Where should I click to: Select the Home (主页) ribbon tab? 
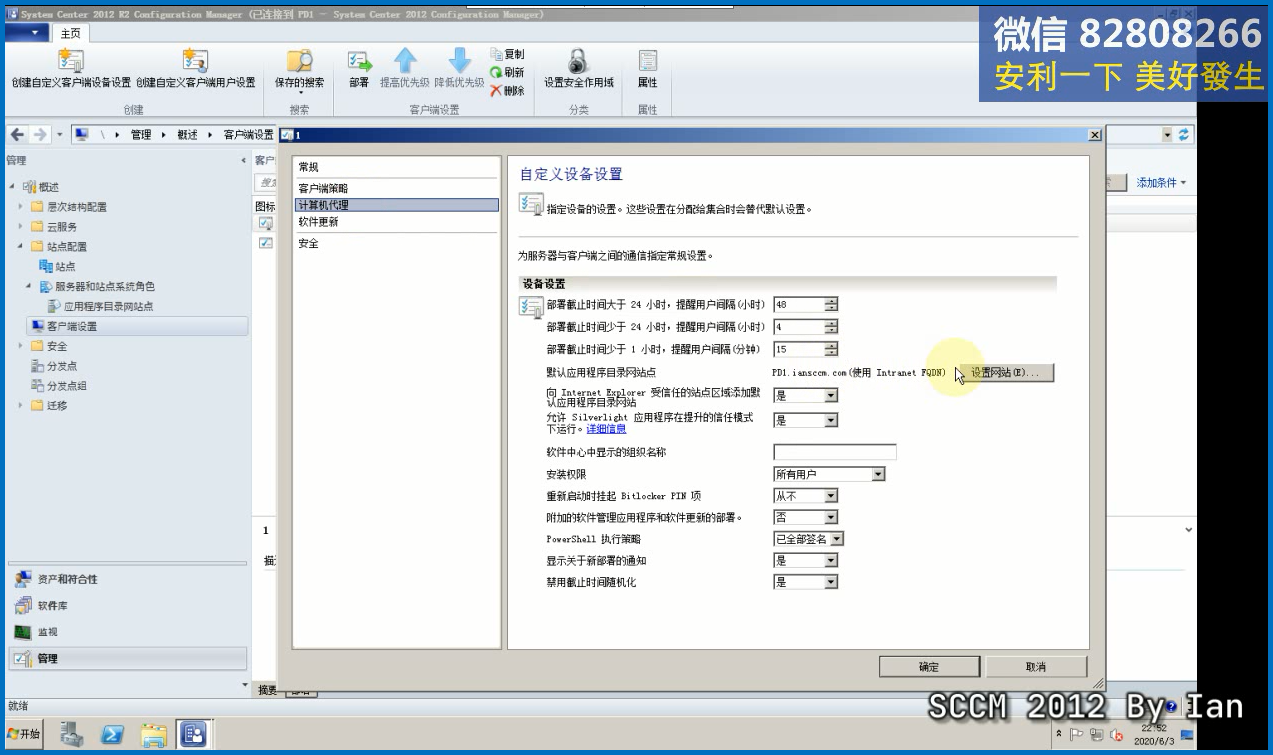point(70,33)
